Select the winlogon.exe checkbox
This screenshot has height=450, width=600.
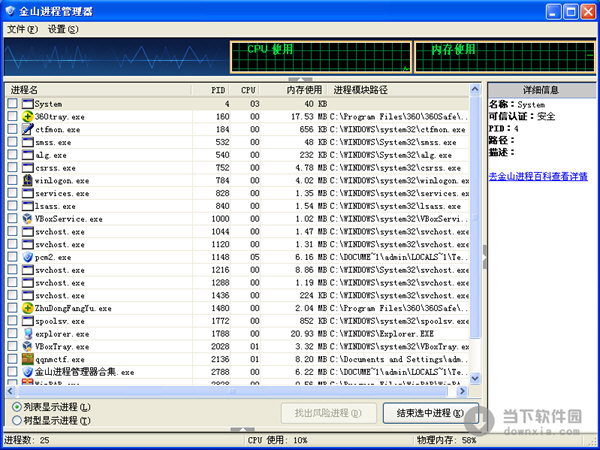12,180
